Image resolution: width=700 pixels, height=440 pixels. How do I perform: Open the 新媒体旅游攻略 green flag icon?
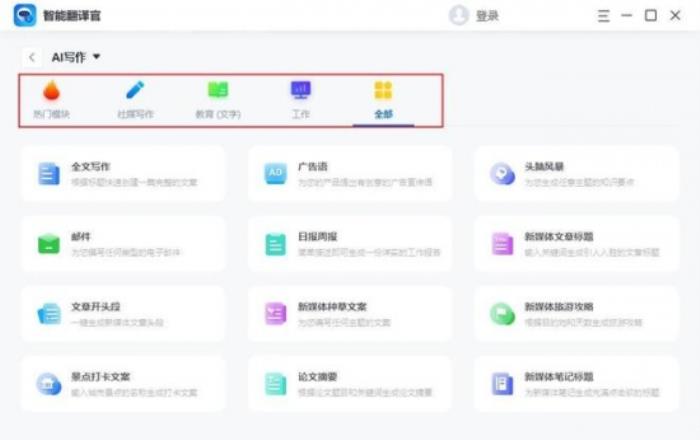point(502,314)
